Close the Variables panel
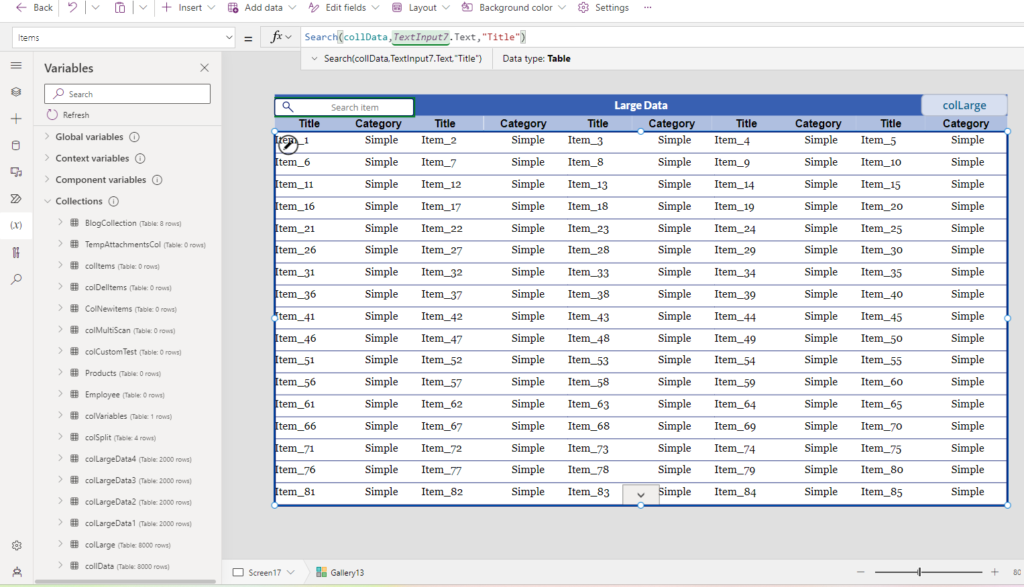Viewport: 1024px width, 587px height. point(204,68)
